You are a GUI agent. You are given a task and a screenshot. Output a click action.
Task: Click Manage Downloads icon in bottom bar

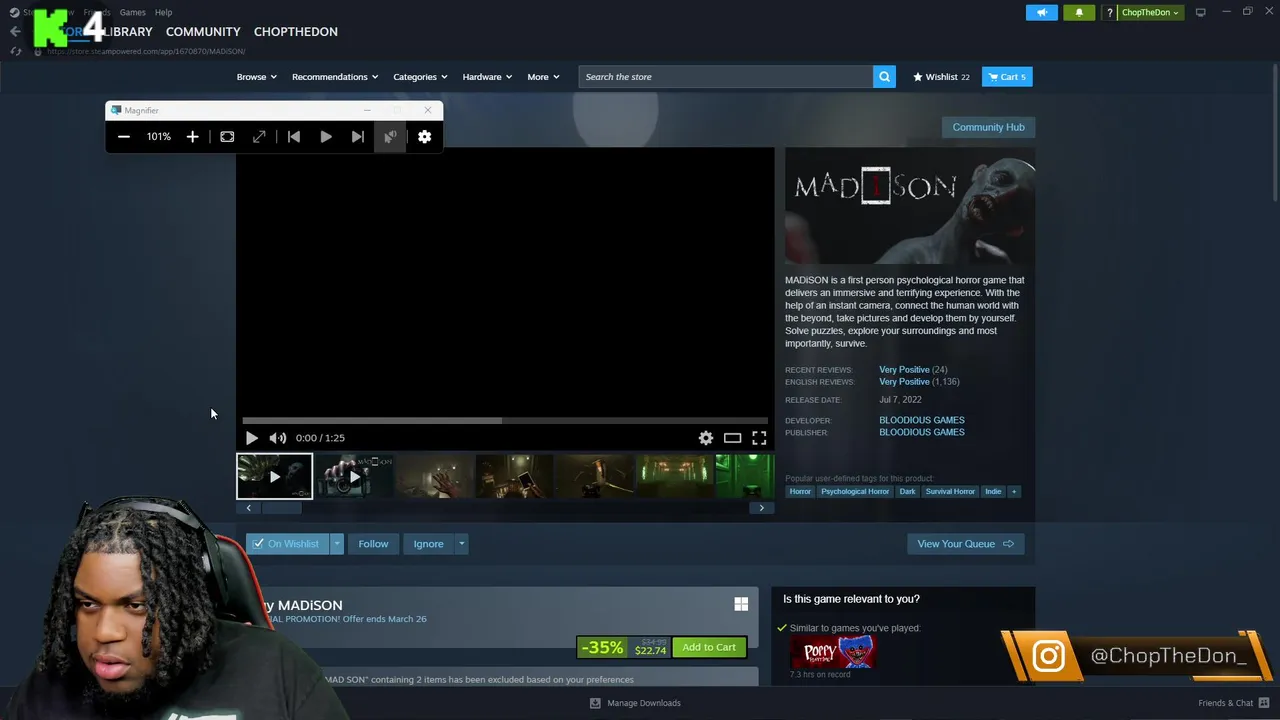click(595, 703)
